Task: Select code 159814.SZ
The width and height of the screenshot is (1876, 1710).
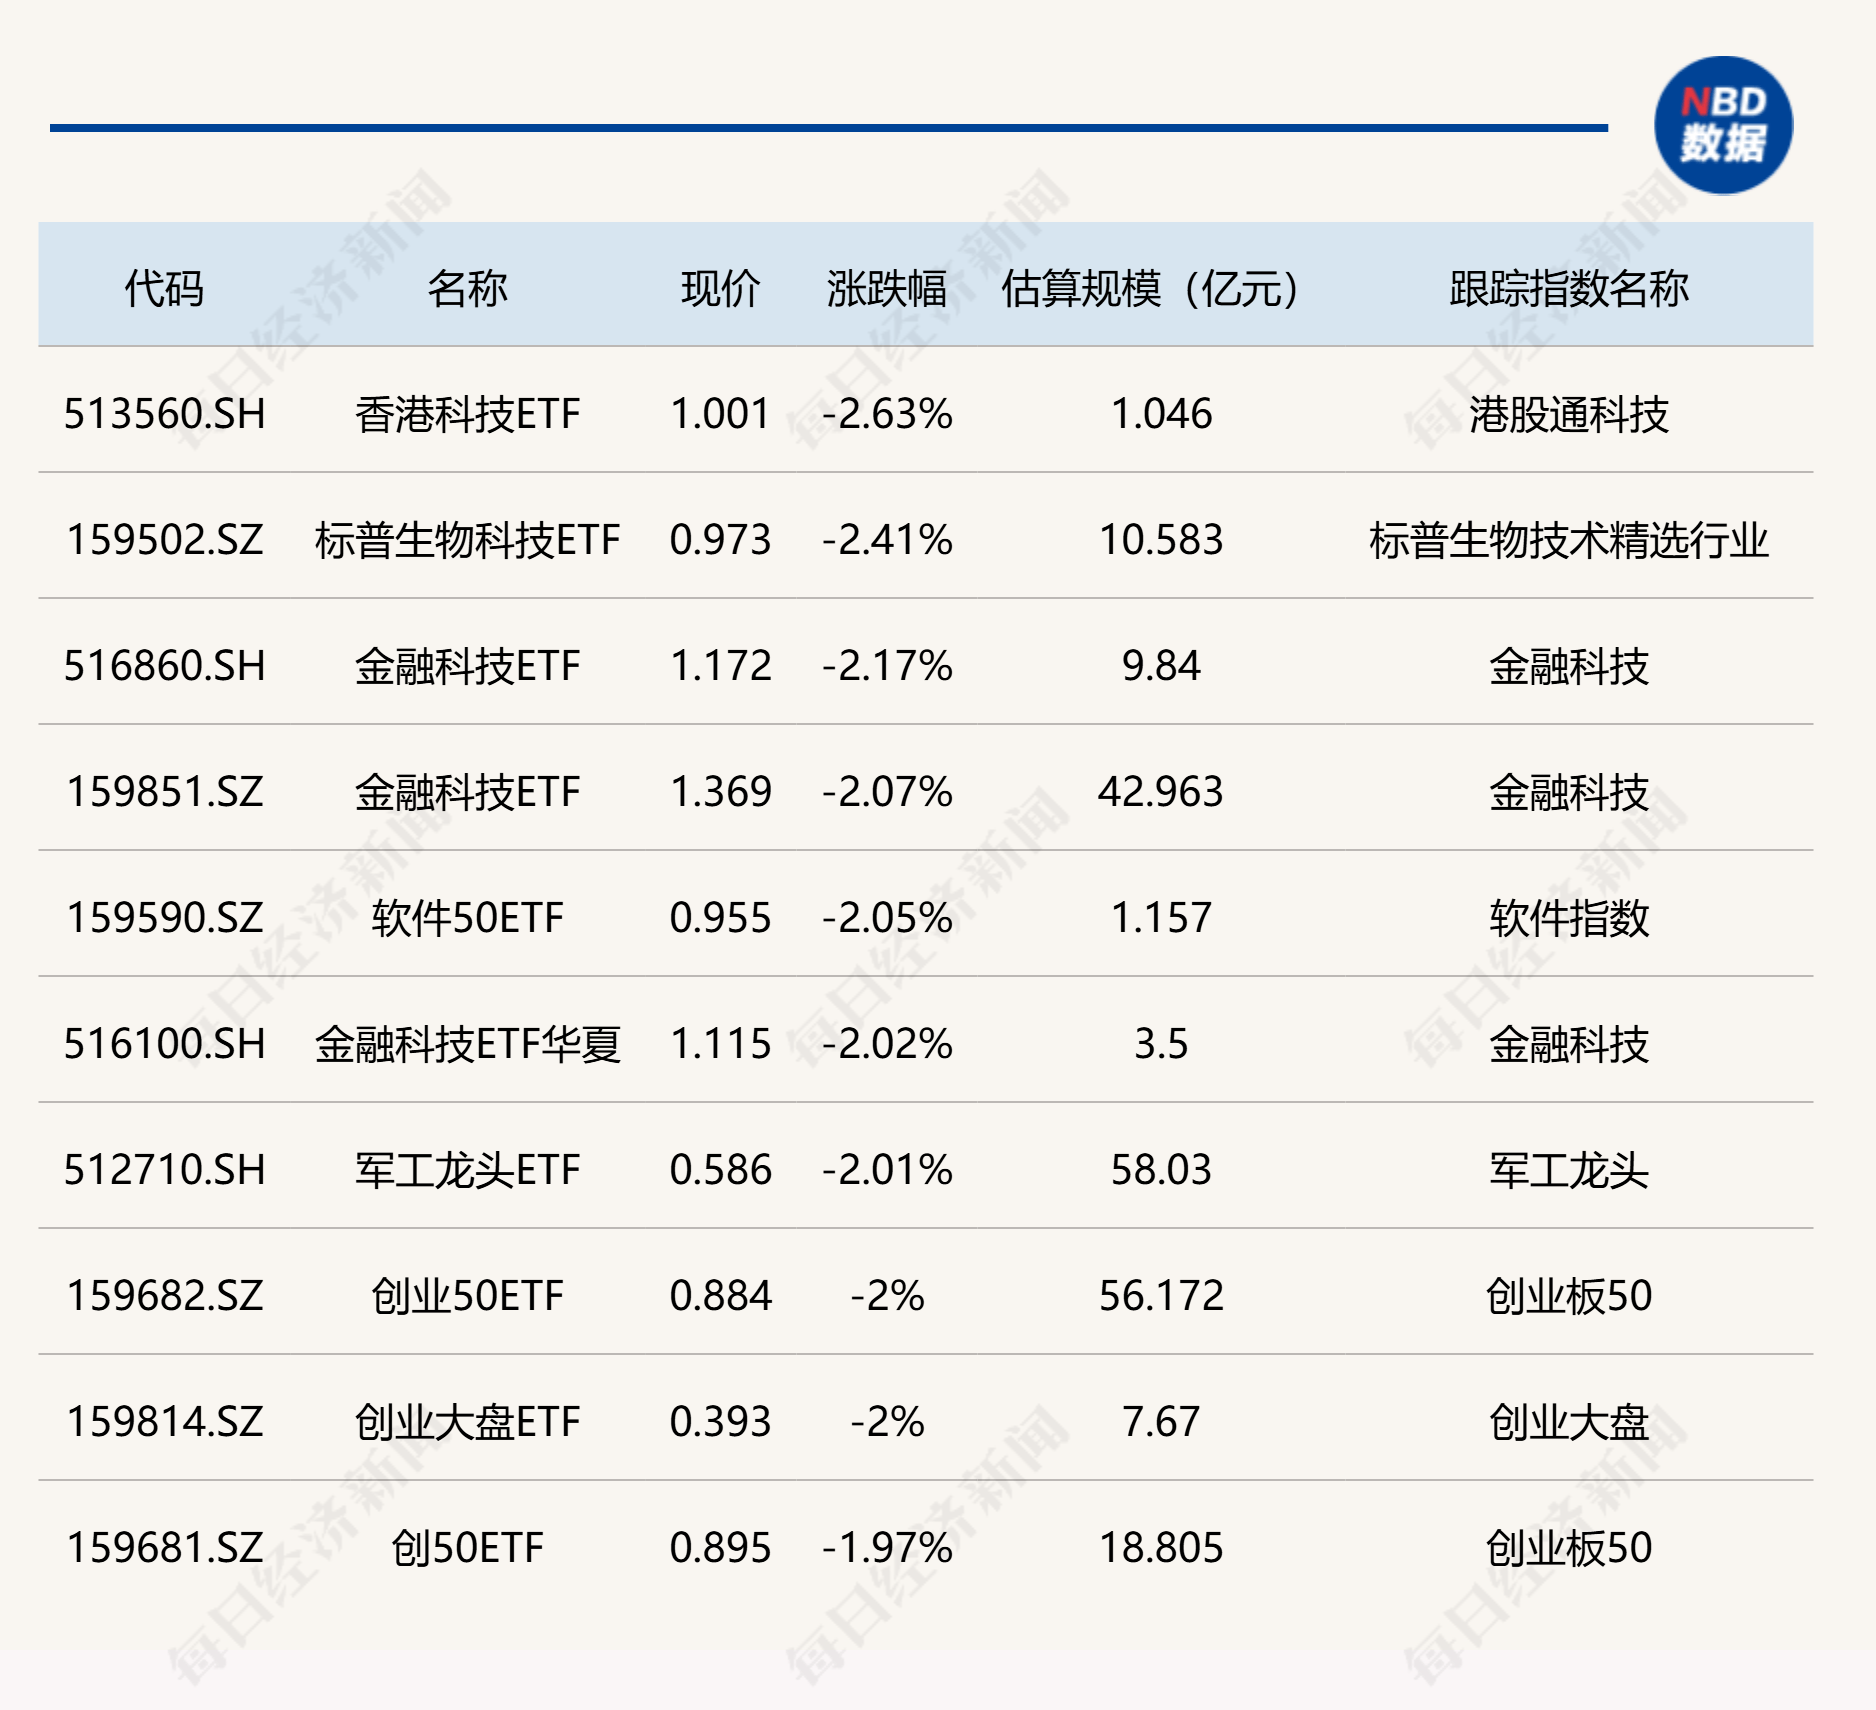Action: tap(165, 1422)
